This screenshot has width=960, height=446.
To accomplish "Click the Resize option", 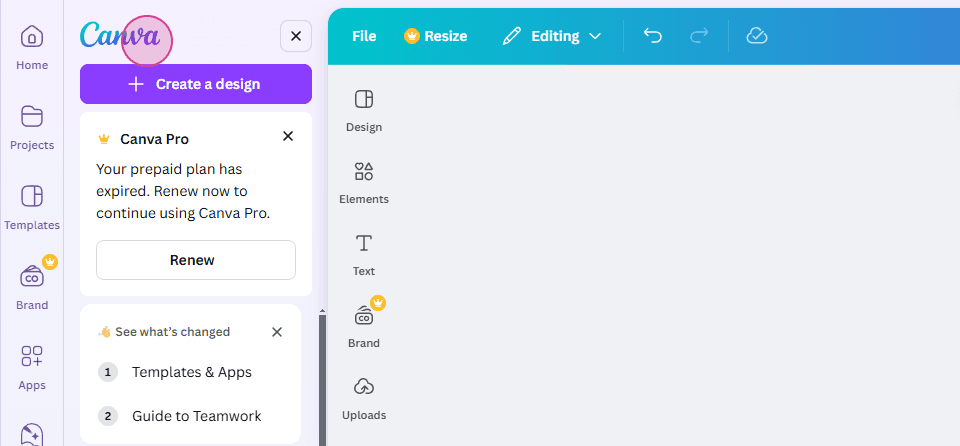I will (436, 36).
